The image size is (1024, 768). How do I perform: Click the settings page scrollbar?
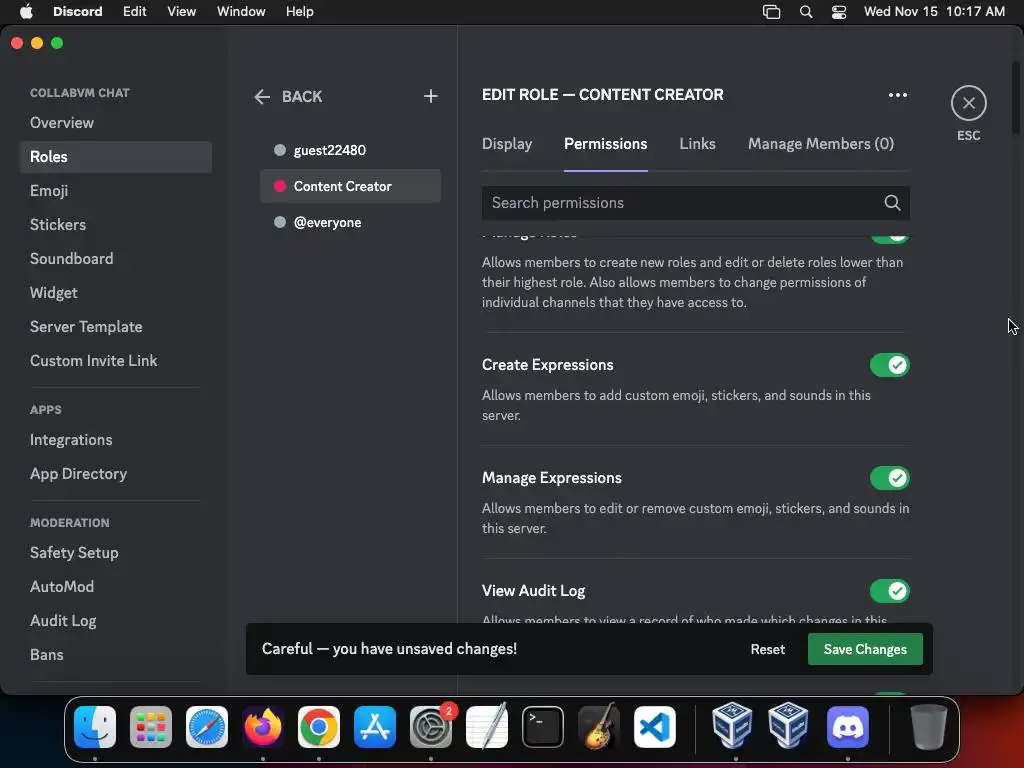[1016, 97]
